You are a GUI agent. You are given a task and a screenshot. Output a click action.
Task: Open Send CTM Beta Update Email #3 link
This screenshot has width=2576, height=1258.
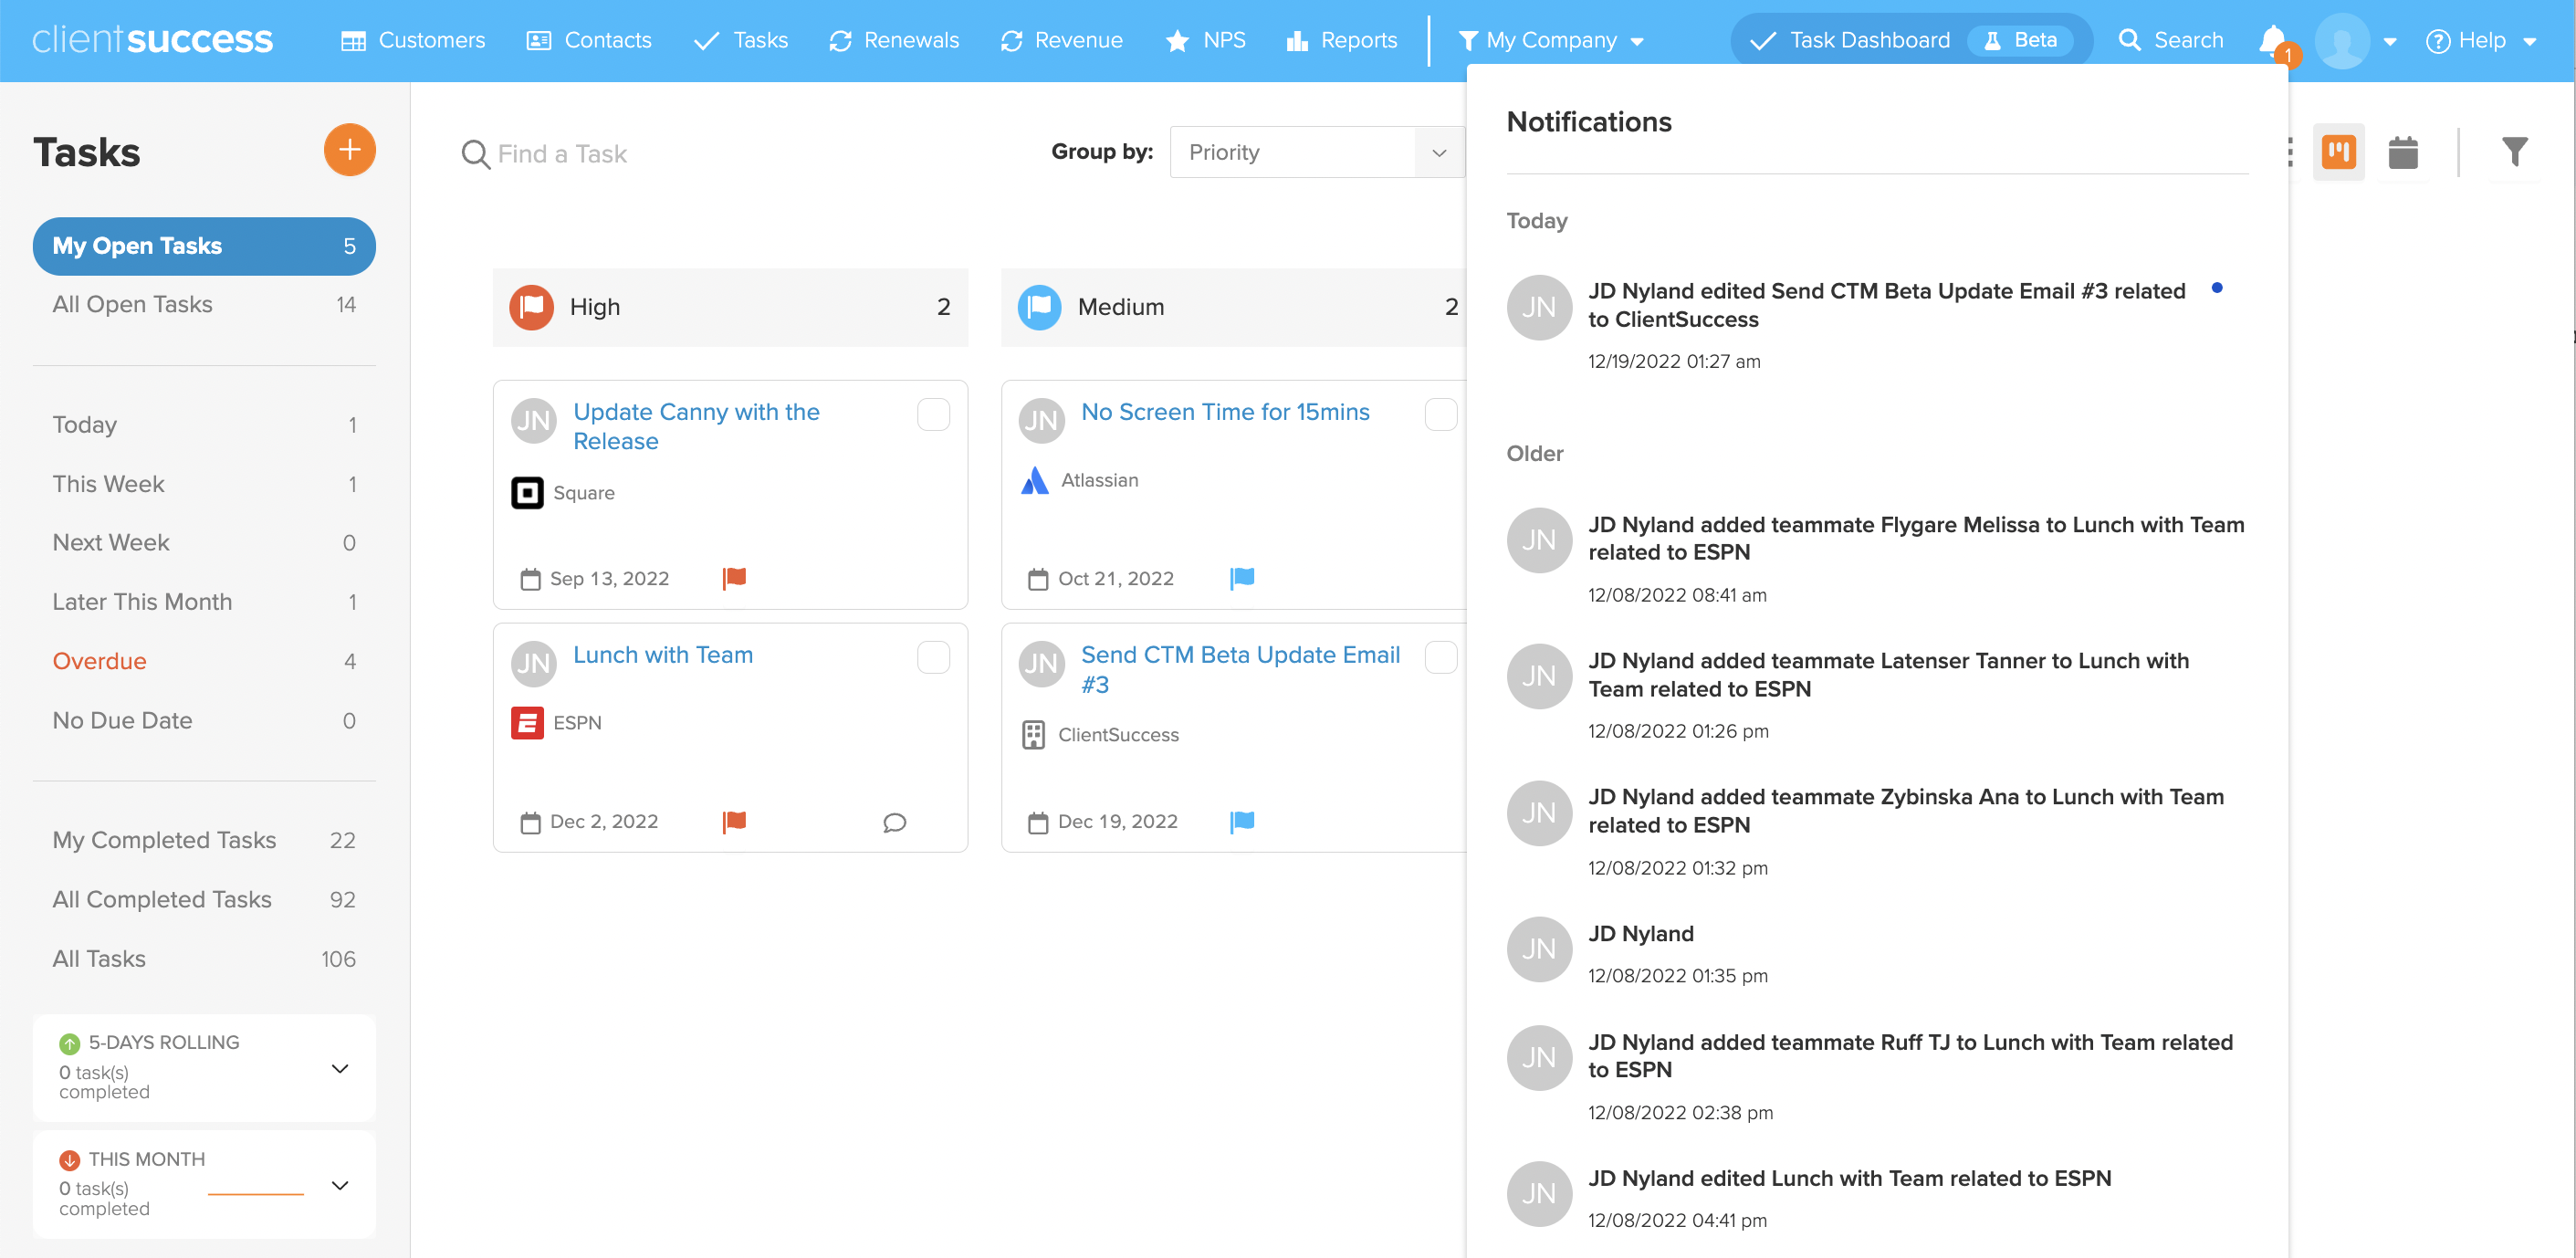(x=1240, y=669)
